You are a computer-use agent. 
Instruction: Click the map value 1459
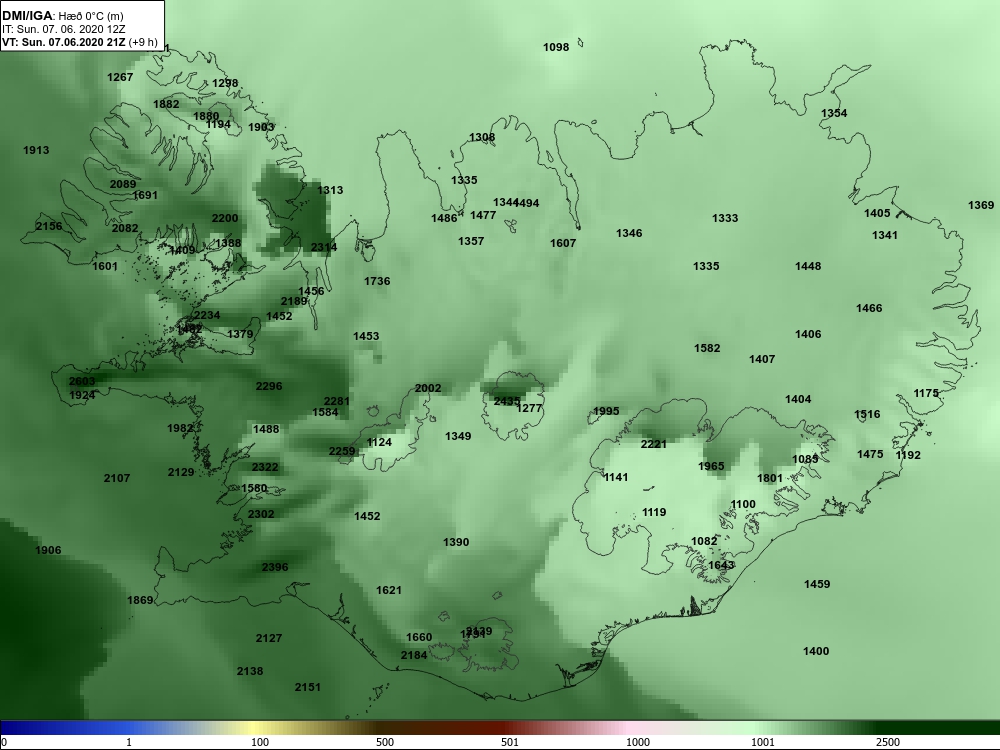pyautogui.click(x=817, y=584)
